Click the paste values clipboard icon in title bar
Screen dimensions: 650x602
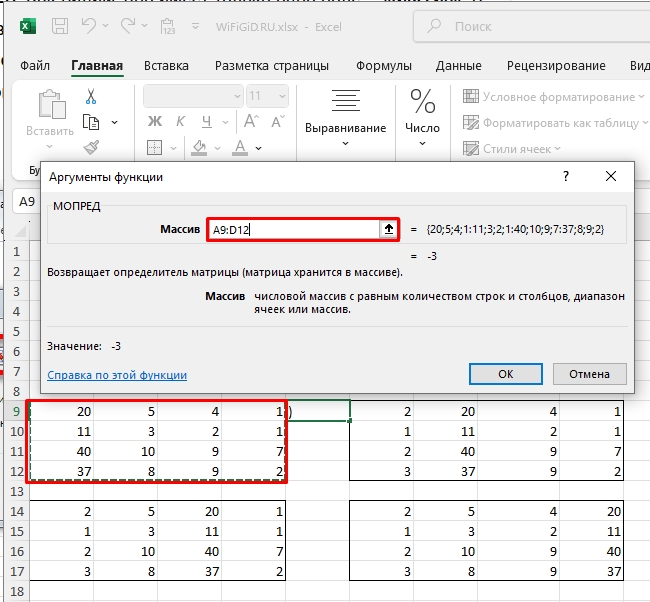[x=167, y=27]
